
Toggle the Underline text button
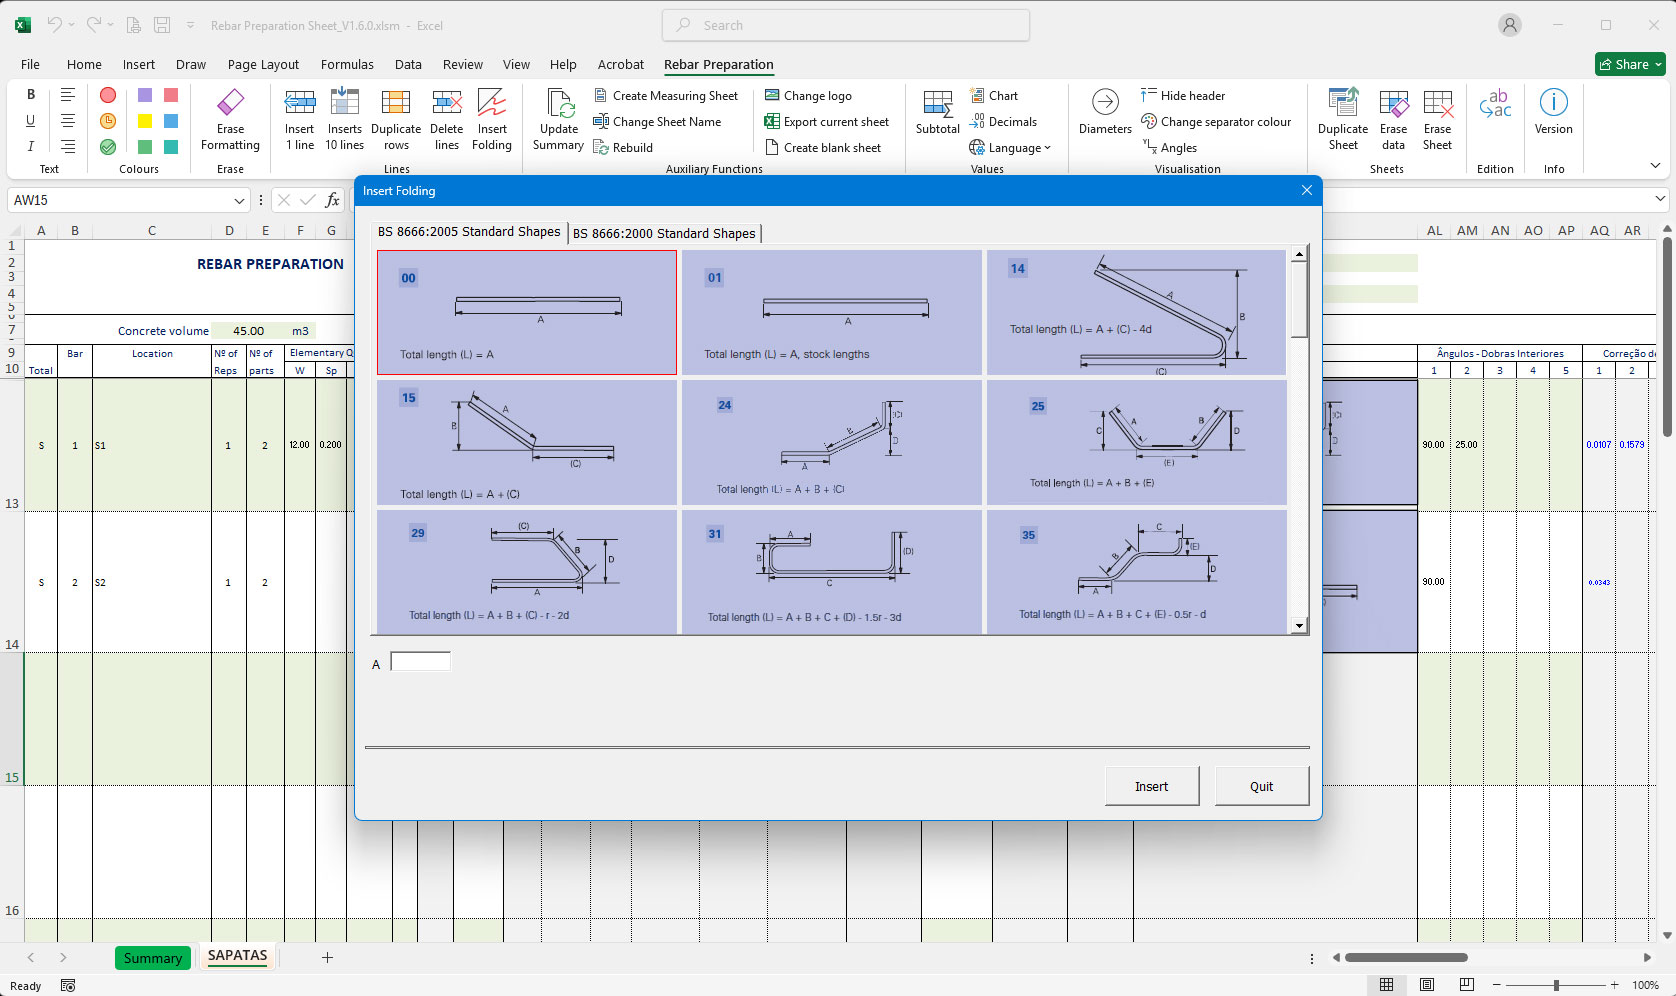coord(31,121)
